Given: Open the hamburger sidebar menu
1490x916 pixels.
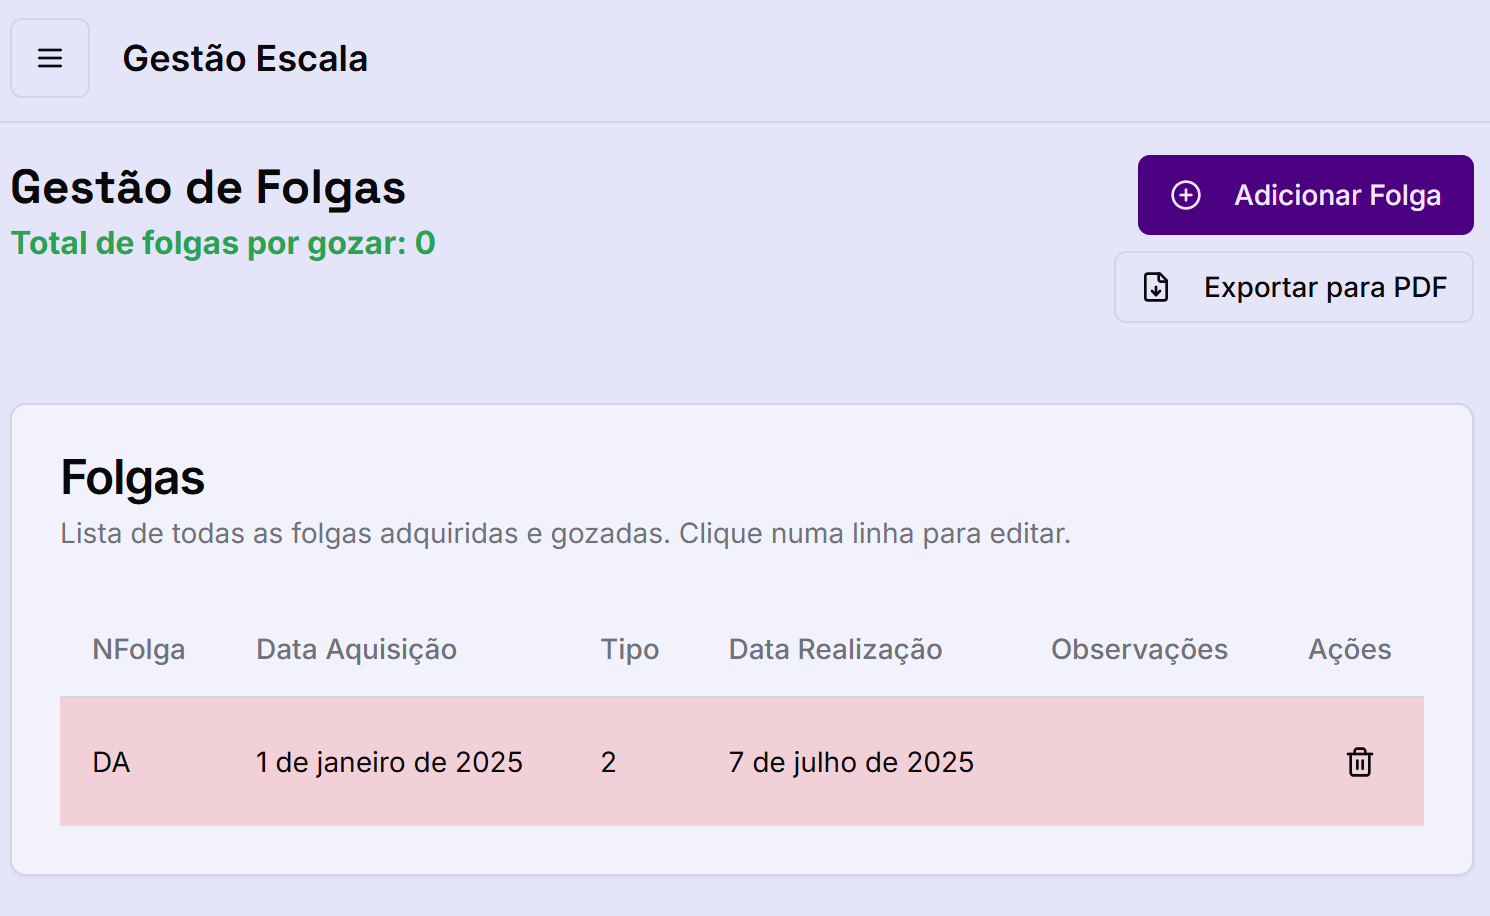Looking at the screenshot, I should [x=50, y=58].
